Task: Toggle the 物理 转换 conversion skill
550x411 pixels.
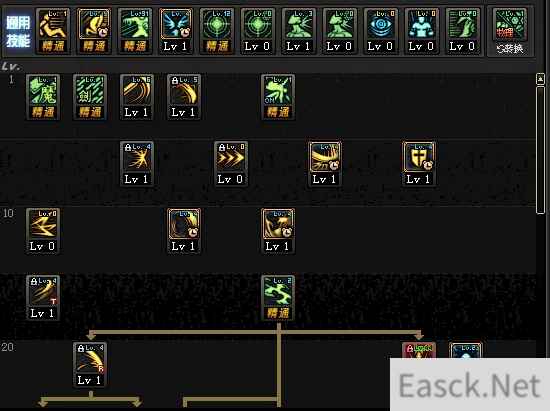Action: (x=510, y=31)
